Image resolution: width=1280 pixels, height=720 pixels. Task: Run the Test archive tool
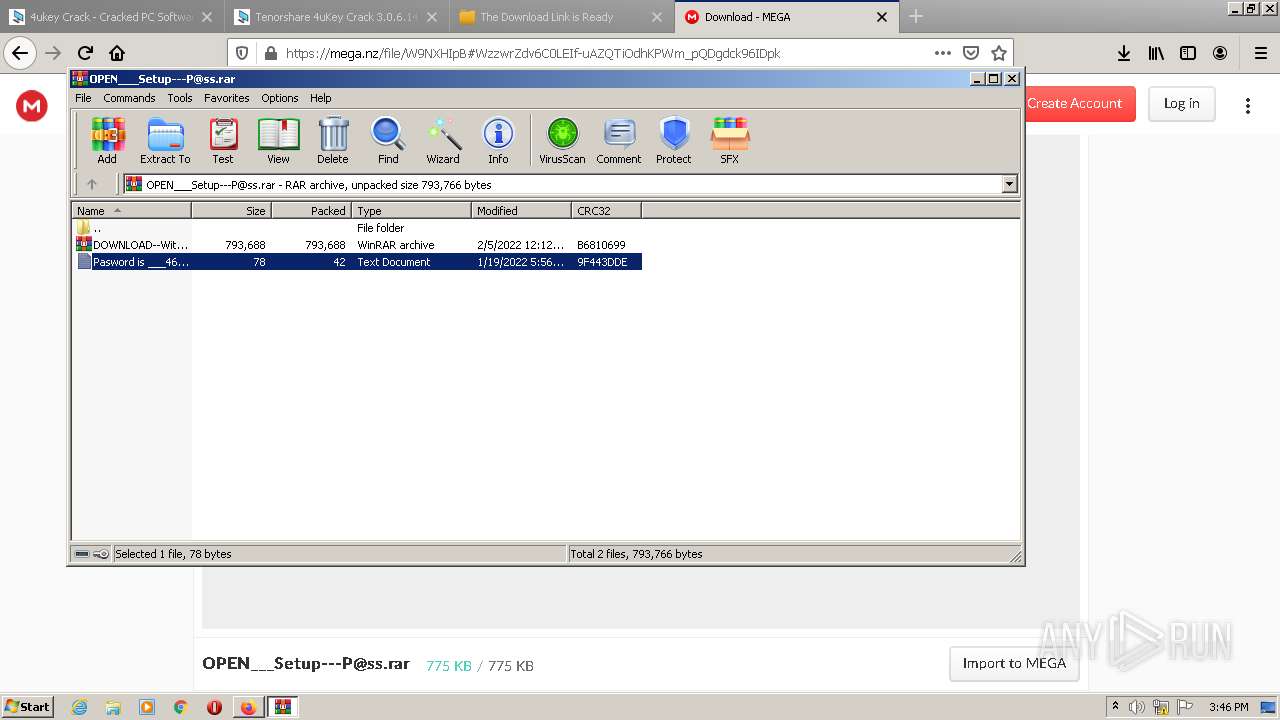click(223, 140)
